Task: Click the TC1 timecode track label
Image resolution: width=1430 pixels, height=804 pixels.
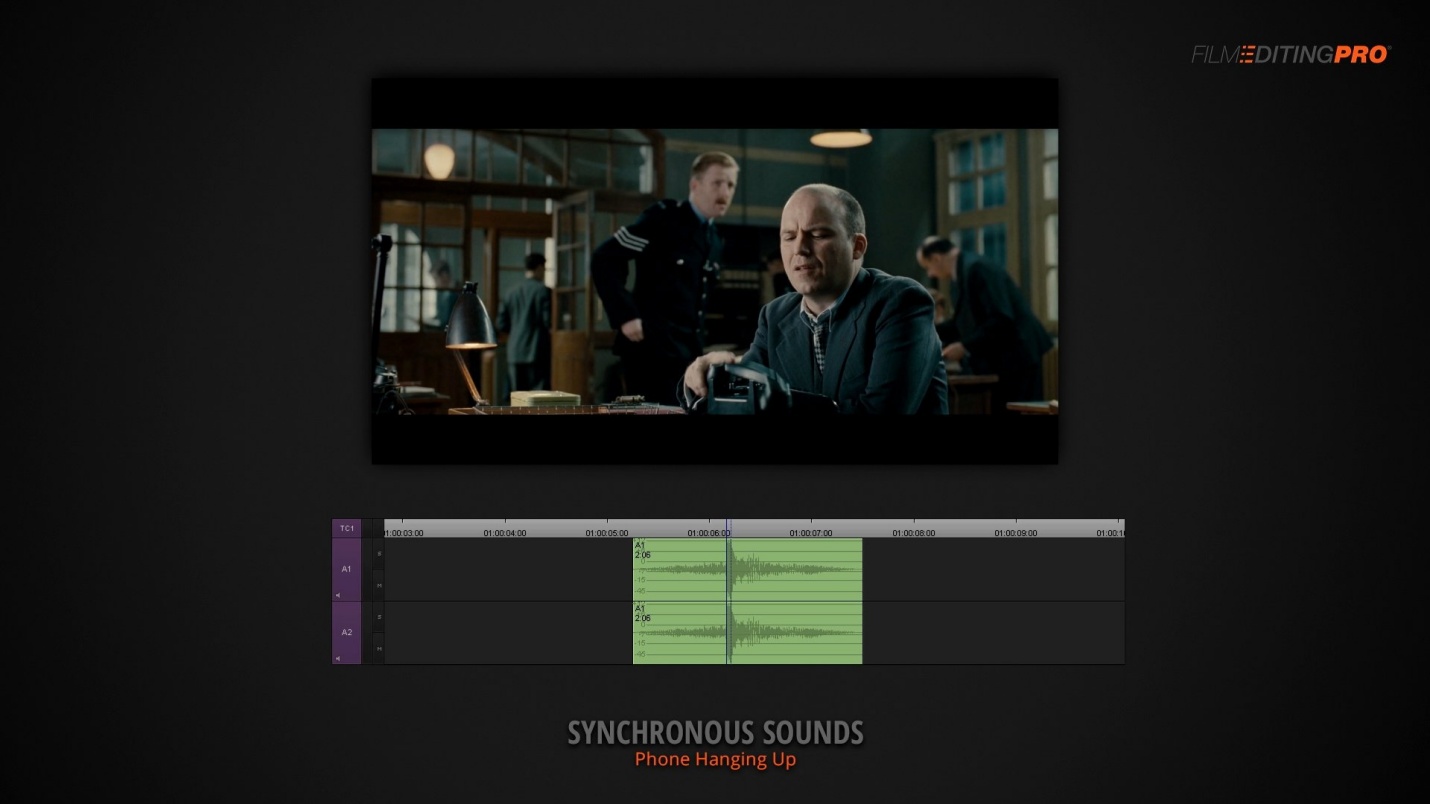Action: click(x=347, y=528)
